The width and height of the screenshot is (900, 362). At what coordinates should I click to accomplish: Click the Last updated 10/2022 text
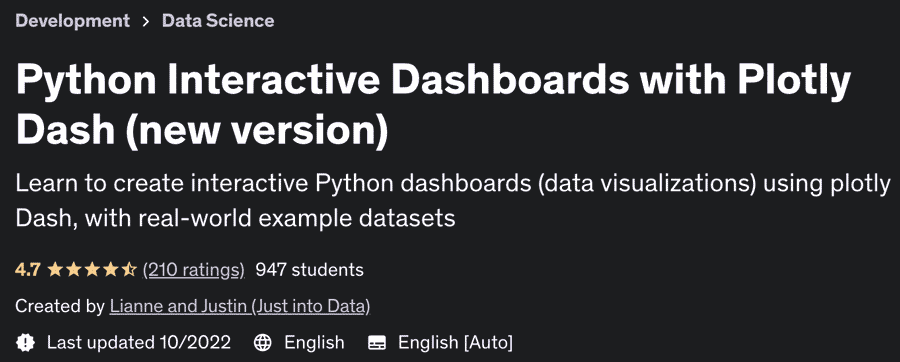[x=139, y=342]
